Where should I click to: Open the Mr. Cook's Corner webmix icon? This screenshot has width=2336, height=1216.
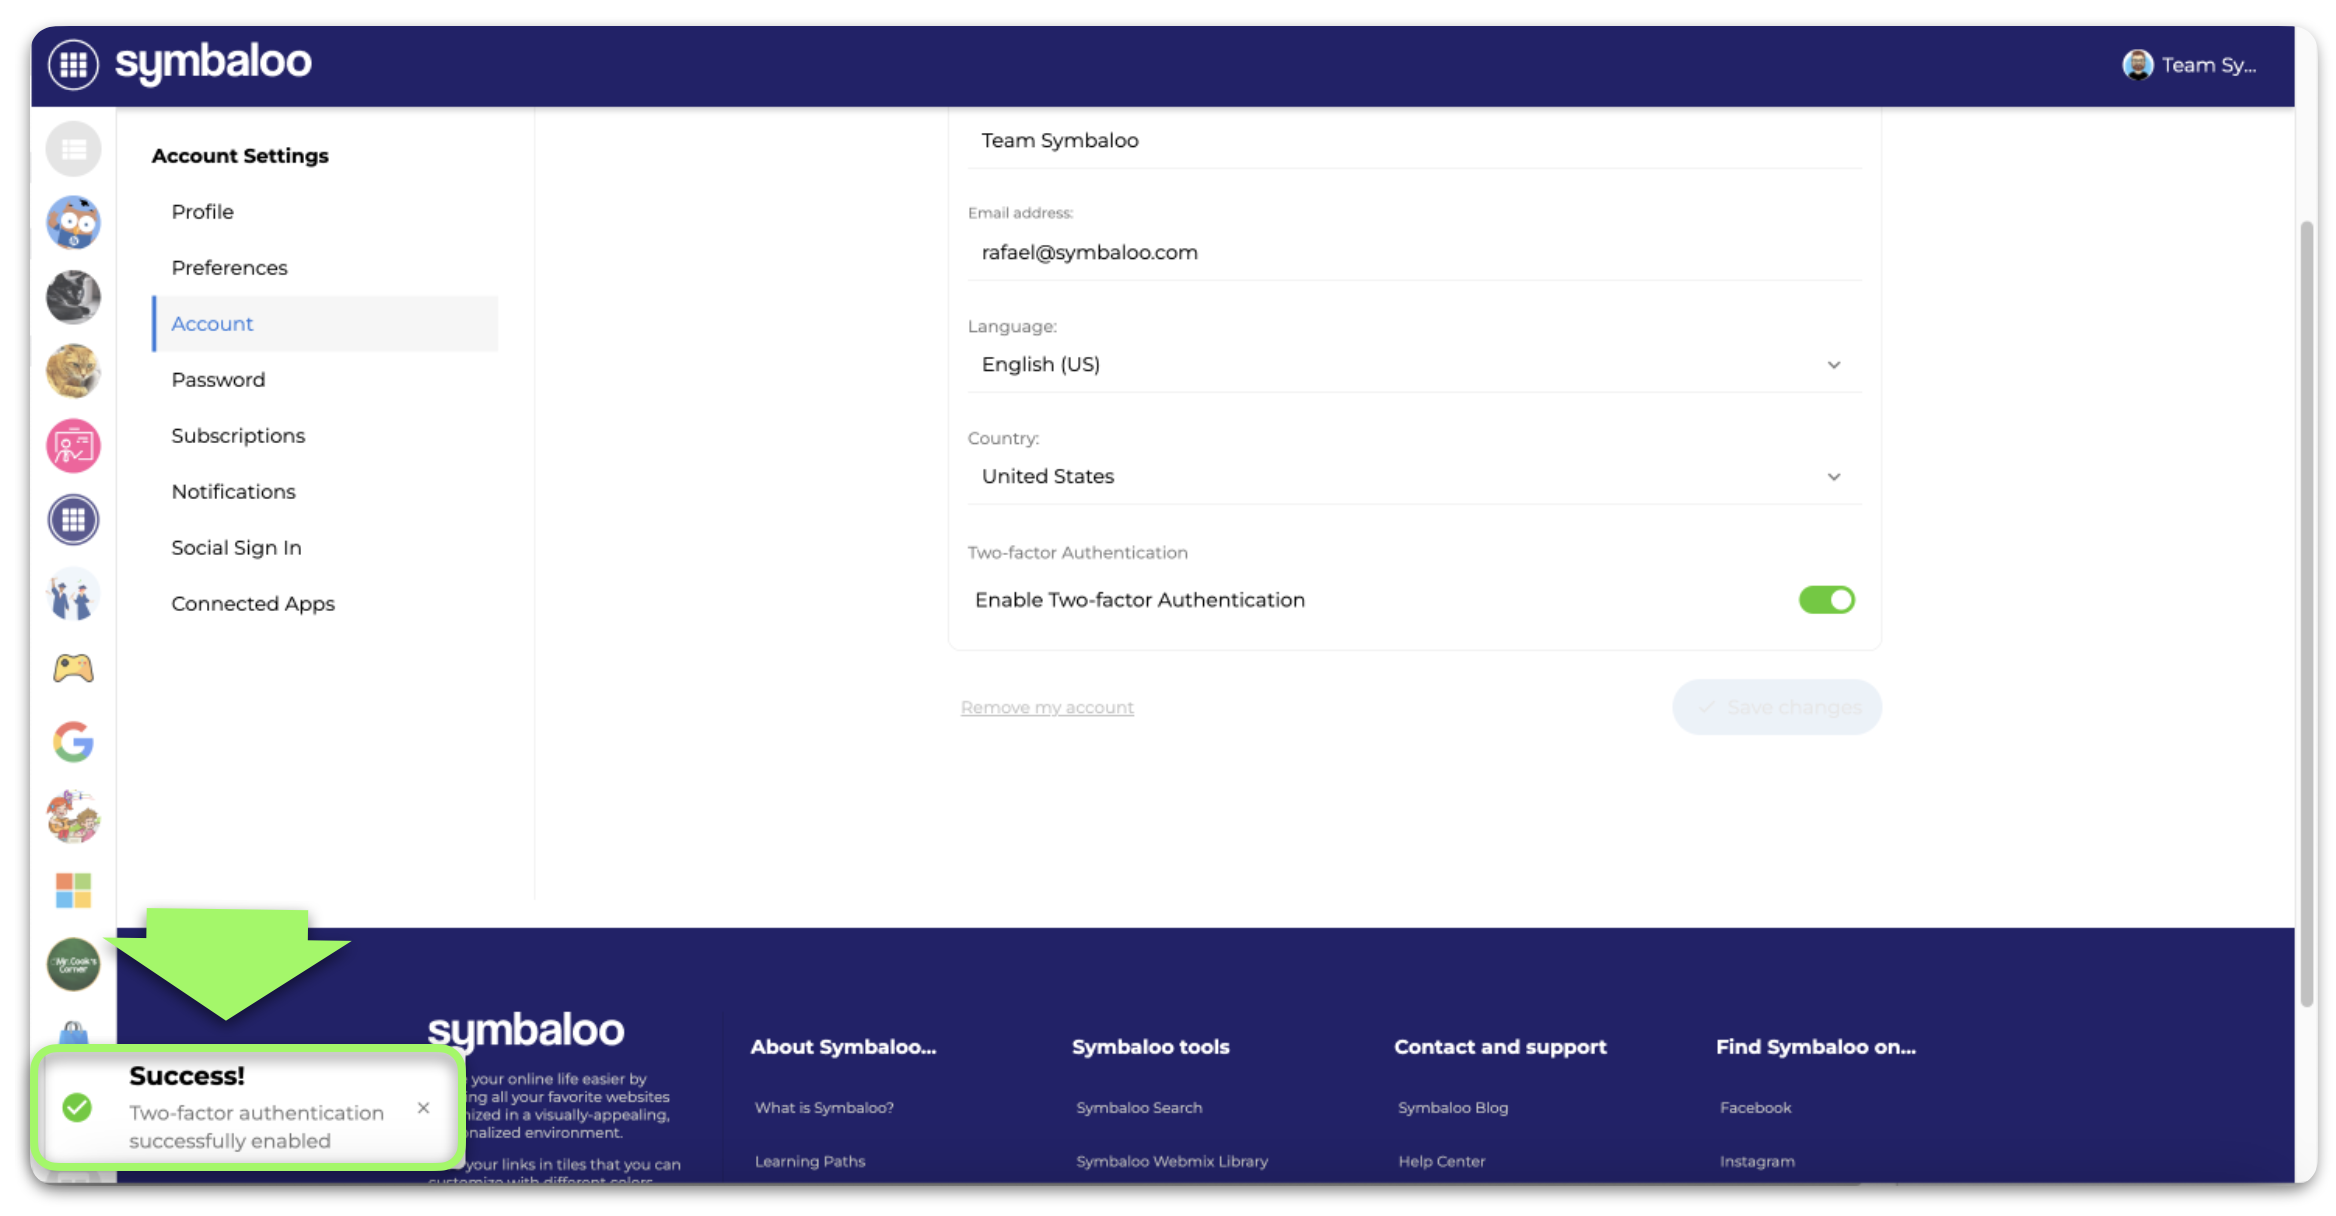[73, 964]
